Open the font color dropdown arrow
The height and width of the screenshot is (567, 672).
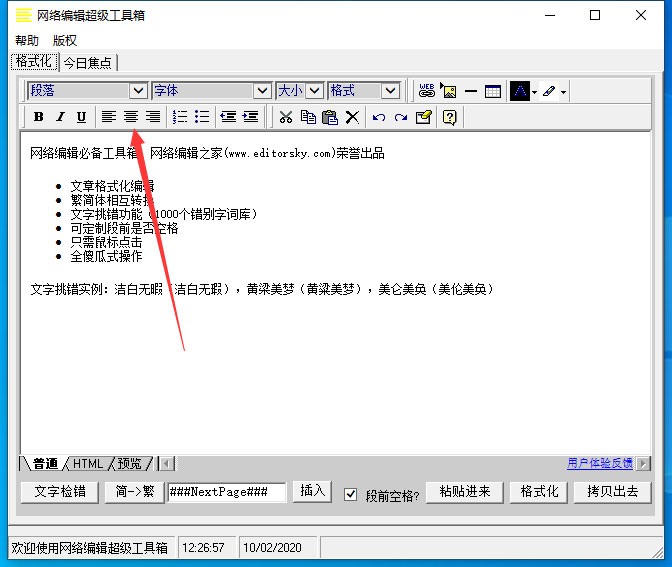tap(534, 92)
